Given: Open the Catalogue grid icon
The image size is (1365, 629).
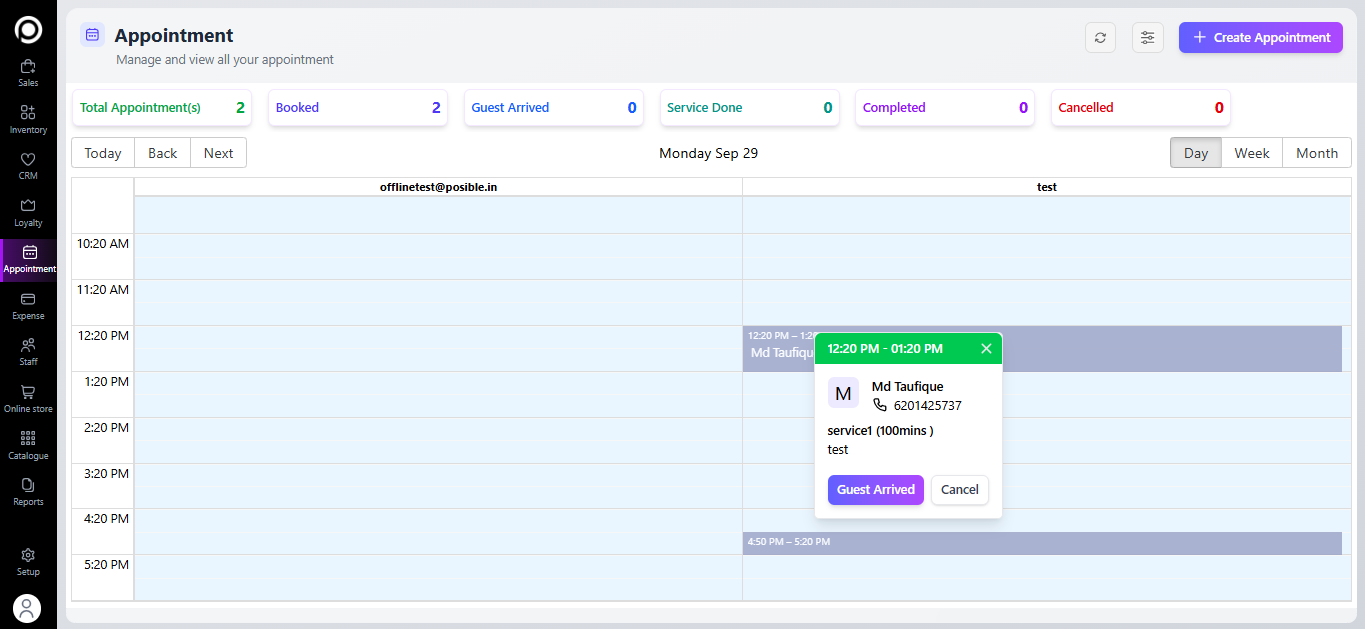Looking at the screenshot, I should 28,444.
